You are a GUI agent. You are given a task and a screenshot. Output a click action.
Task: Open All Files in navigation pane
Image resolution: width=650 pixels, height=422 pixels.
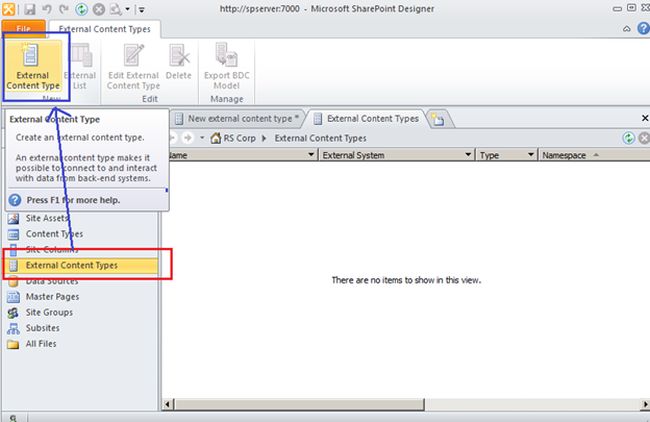click(x=41, y=344)
